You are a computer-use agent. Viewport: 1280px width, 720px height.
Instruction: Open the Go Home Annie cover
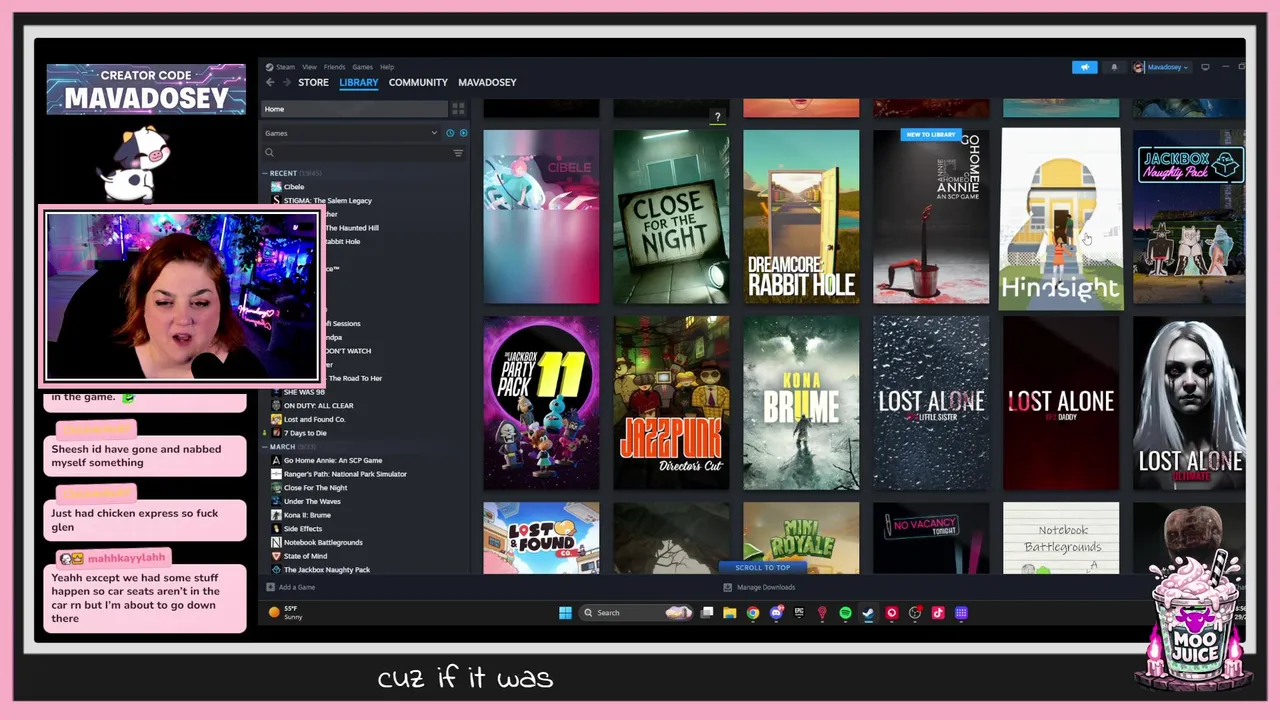click(x=931, y=216)
